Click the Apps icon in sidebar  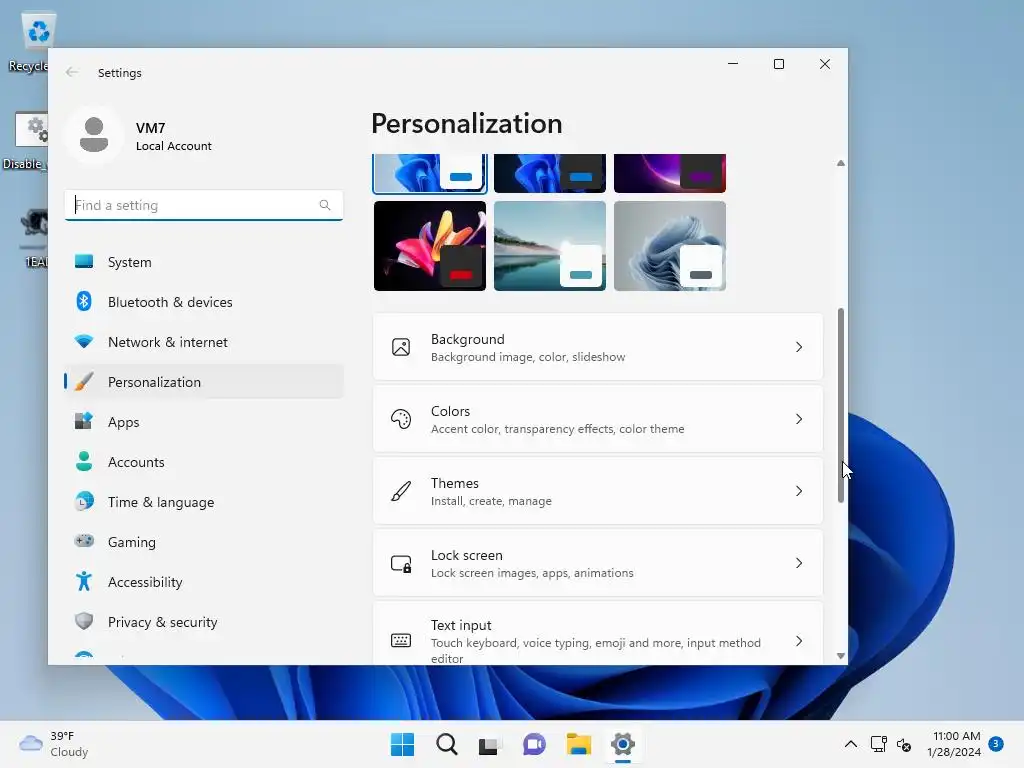click(84, 421)
